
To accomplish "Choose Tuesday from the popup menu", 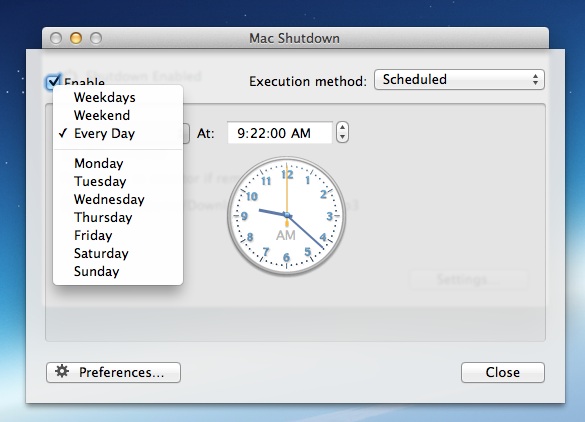I will [x=118, y=181].
